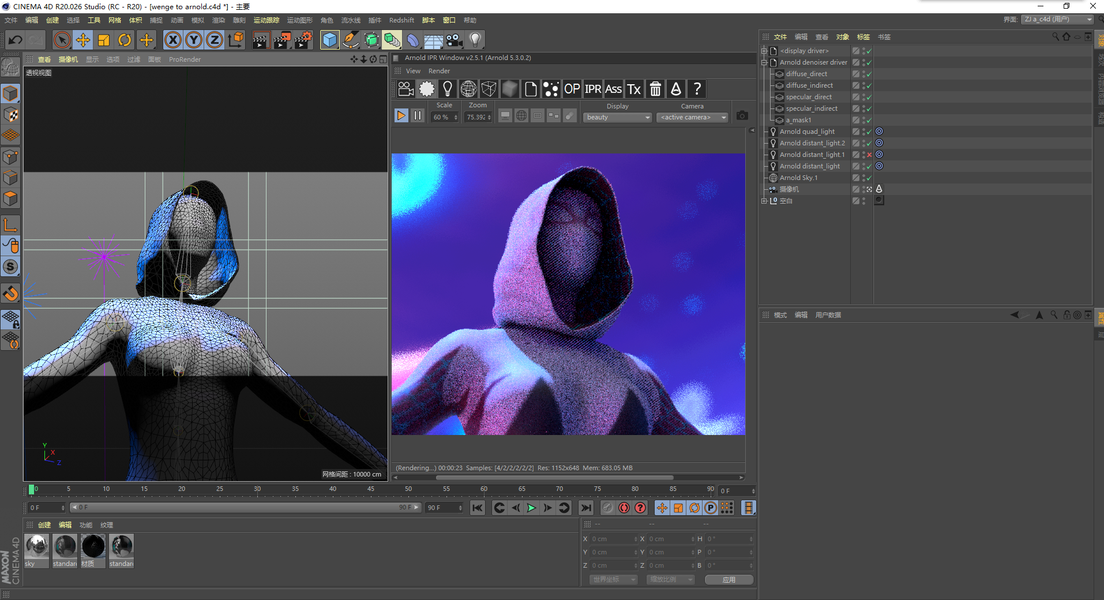The image size is (1104, 600).
Task: Click the Tx texture button in IPR toolbar
Action: pos(634,89)
